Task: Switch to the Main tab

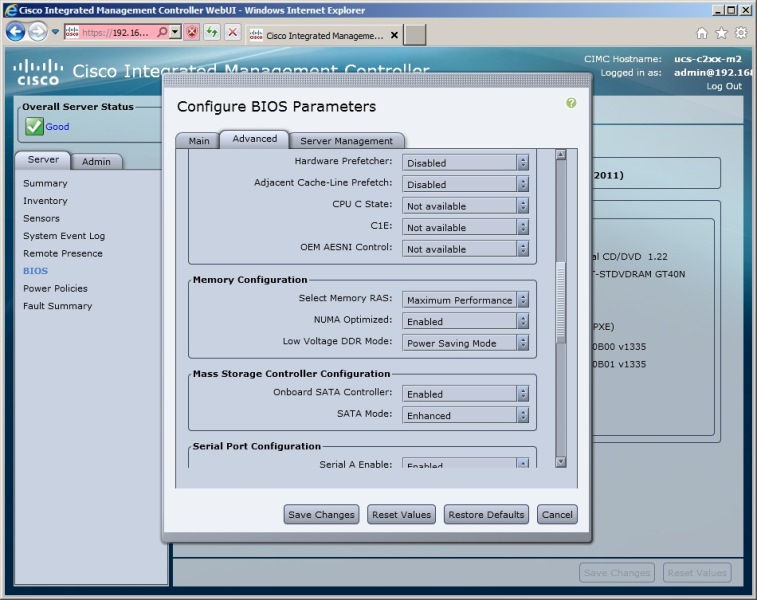Action: [x=198, y=140]
